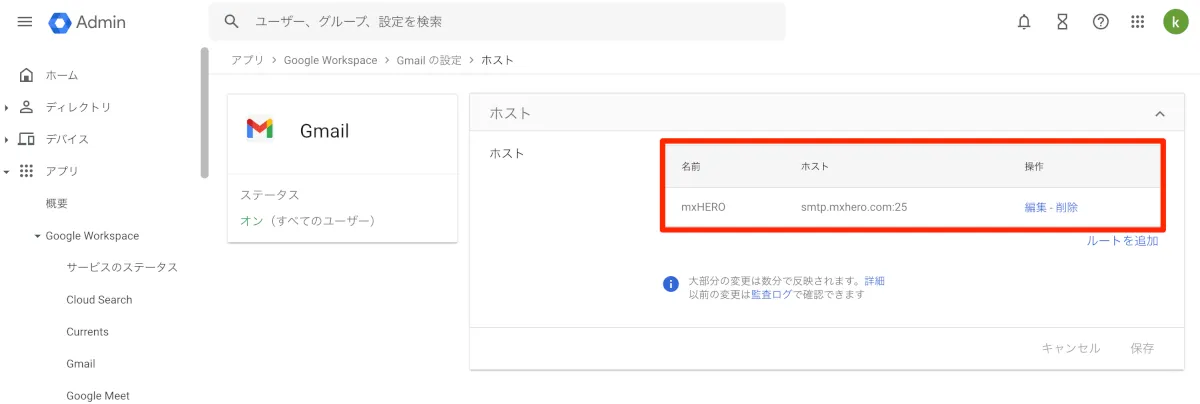Image resolution: width=1200 pixels, height=404 pixels.
Task: Click the Gmail の設定 breadcrumb
Action: tap(429, 60)
